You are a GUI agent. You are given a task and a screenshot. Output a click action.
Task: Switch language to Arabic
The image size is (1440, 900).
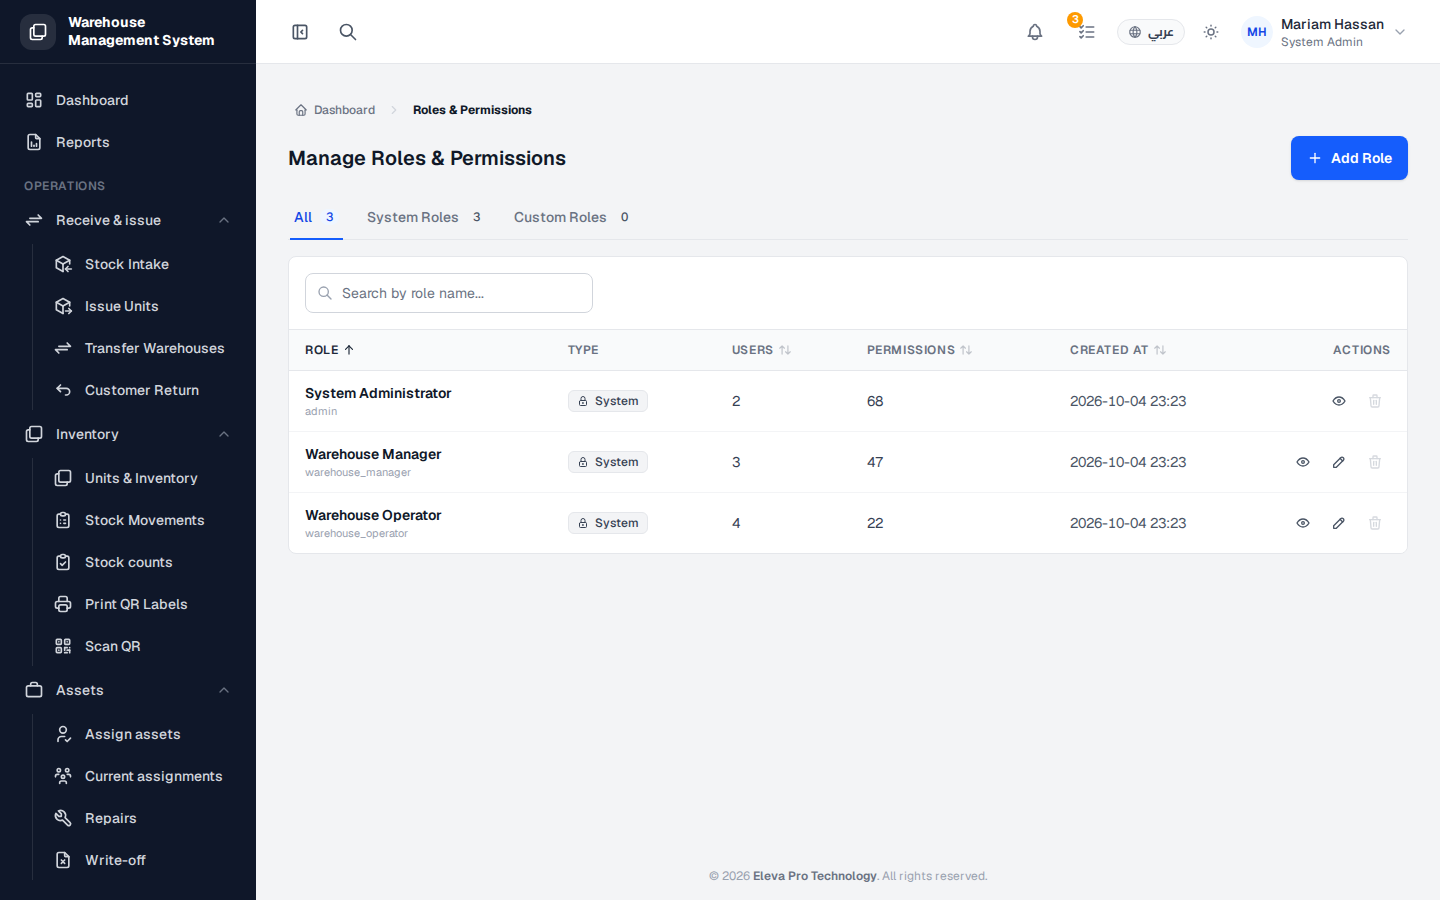coord(1151,32)
